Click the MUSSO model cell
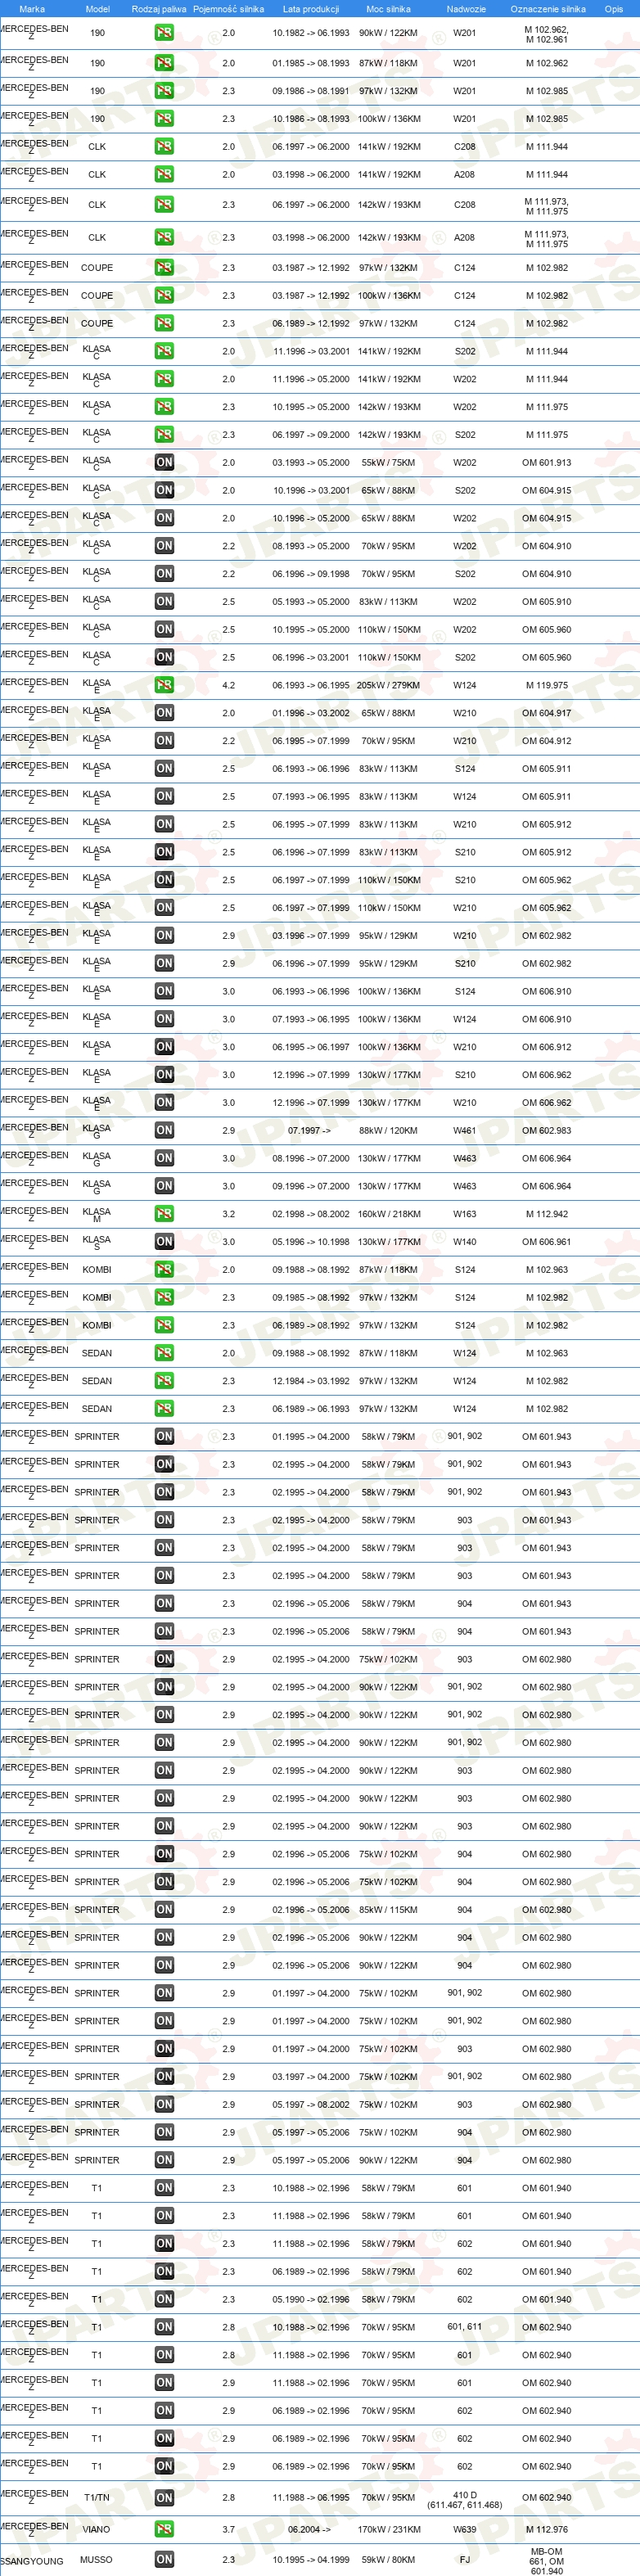 tap(97, 2561)
